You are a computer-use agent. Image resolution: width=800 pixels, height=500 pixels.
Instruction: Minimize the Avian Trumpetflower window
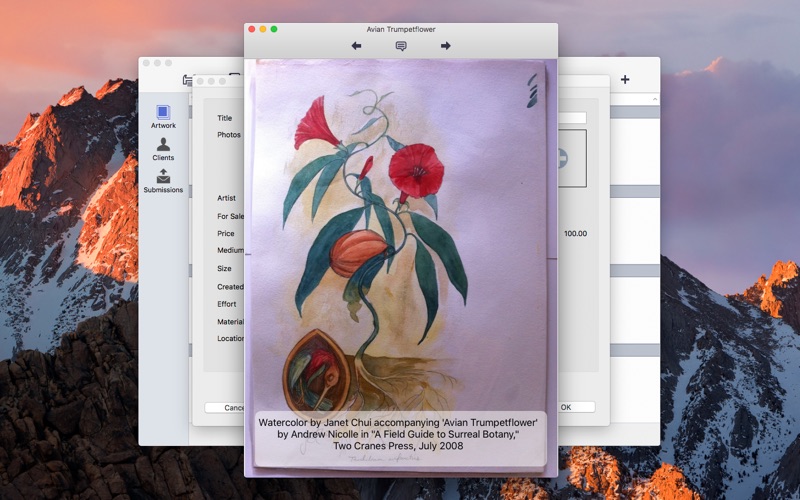click(263, 29)
